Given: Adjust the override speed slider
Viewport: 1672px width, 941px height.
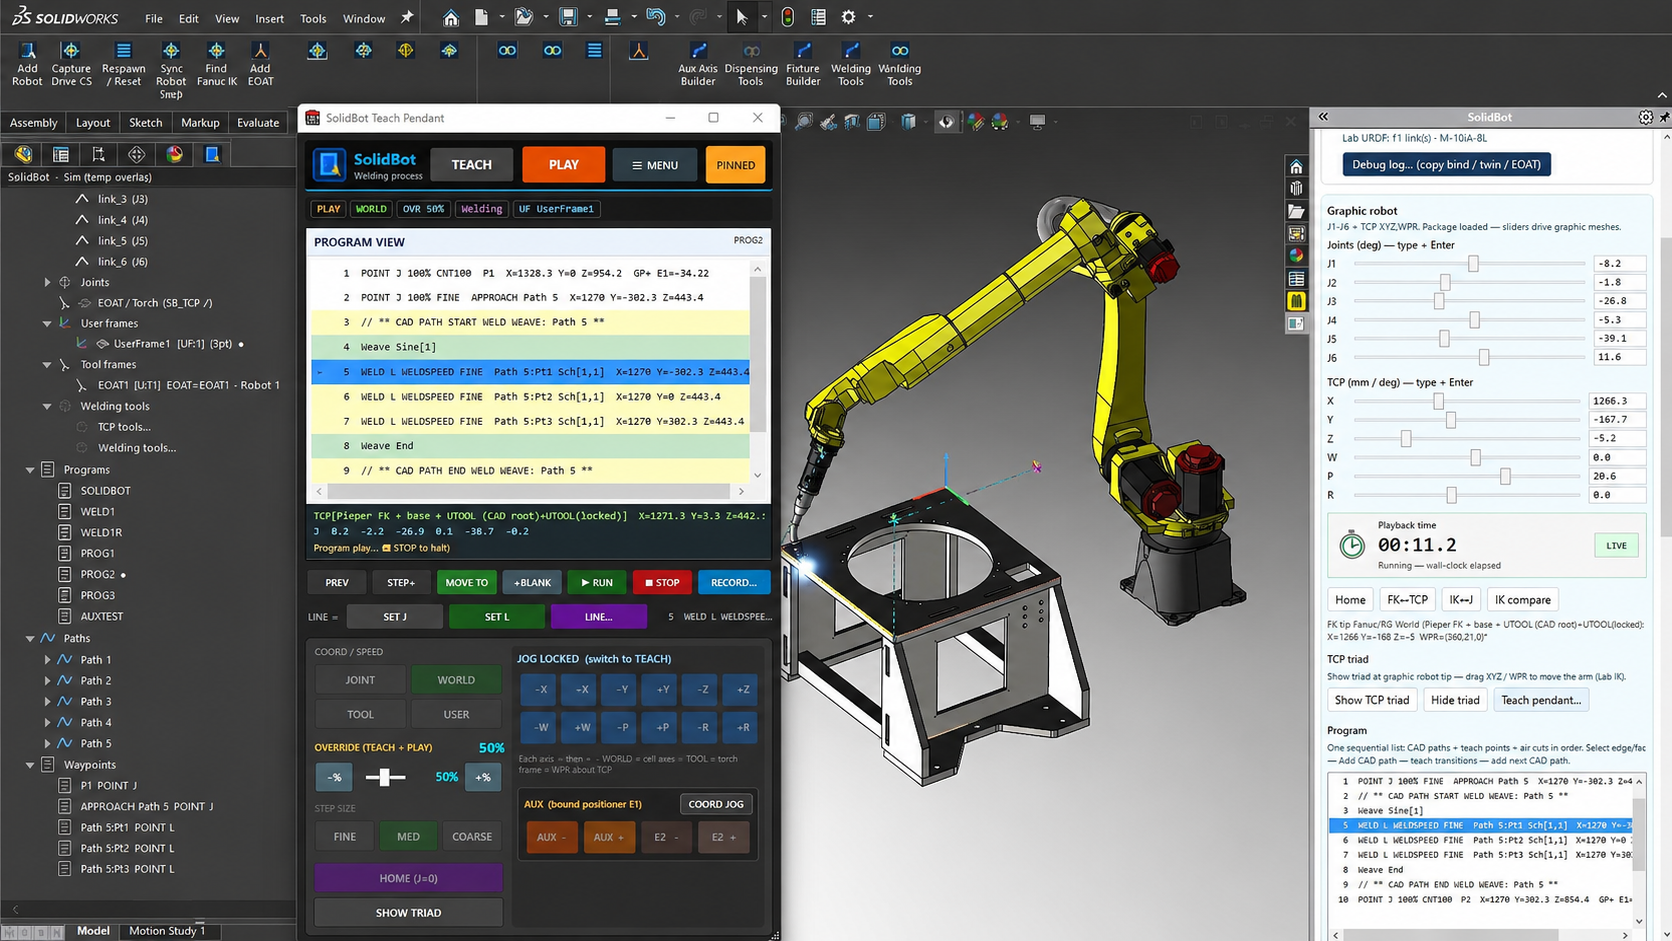Looking at the screenshot, I should coord(385,777).
